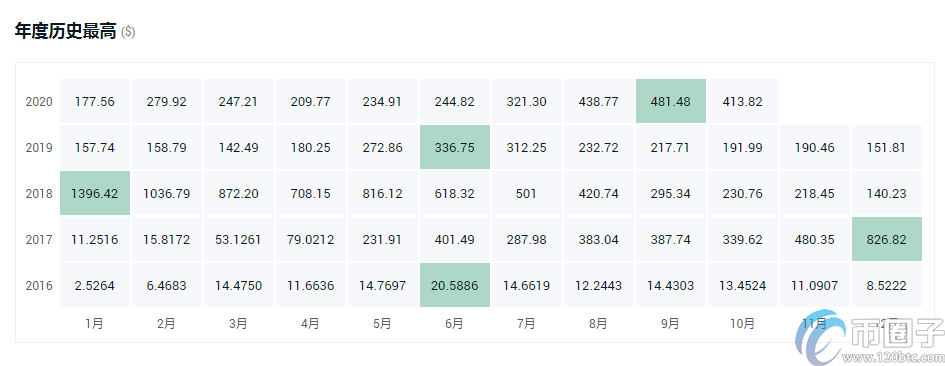Click the 币圈子 watermark logo
The image size is (945, 366).
coord(868,338)
